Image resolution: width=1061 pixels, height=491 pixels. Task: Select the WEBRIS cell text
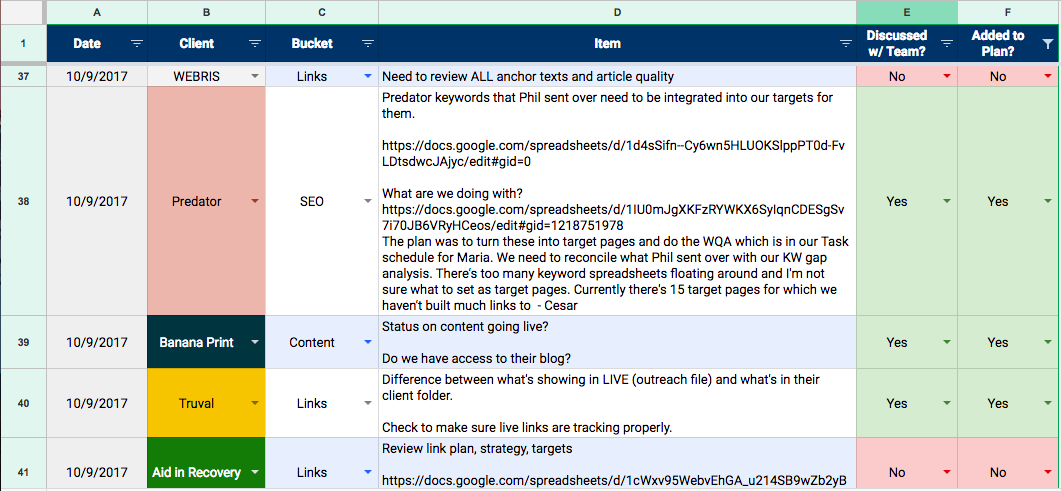point(196,76)
